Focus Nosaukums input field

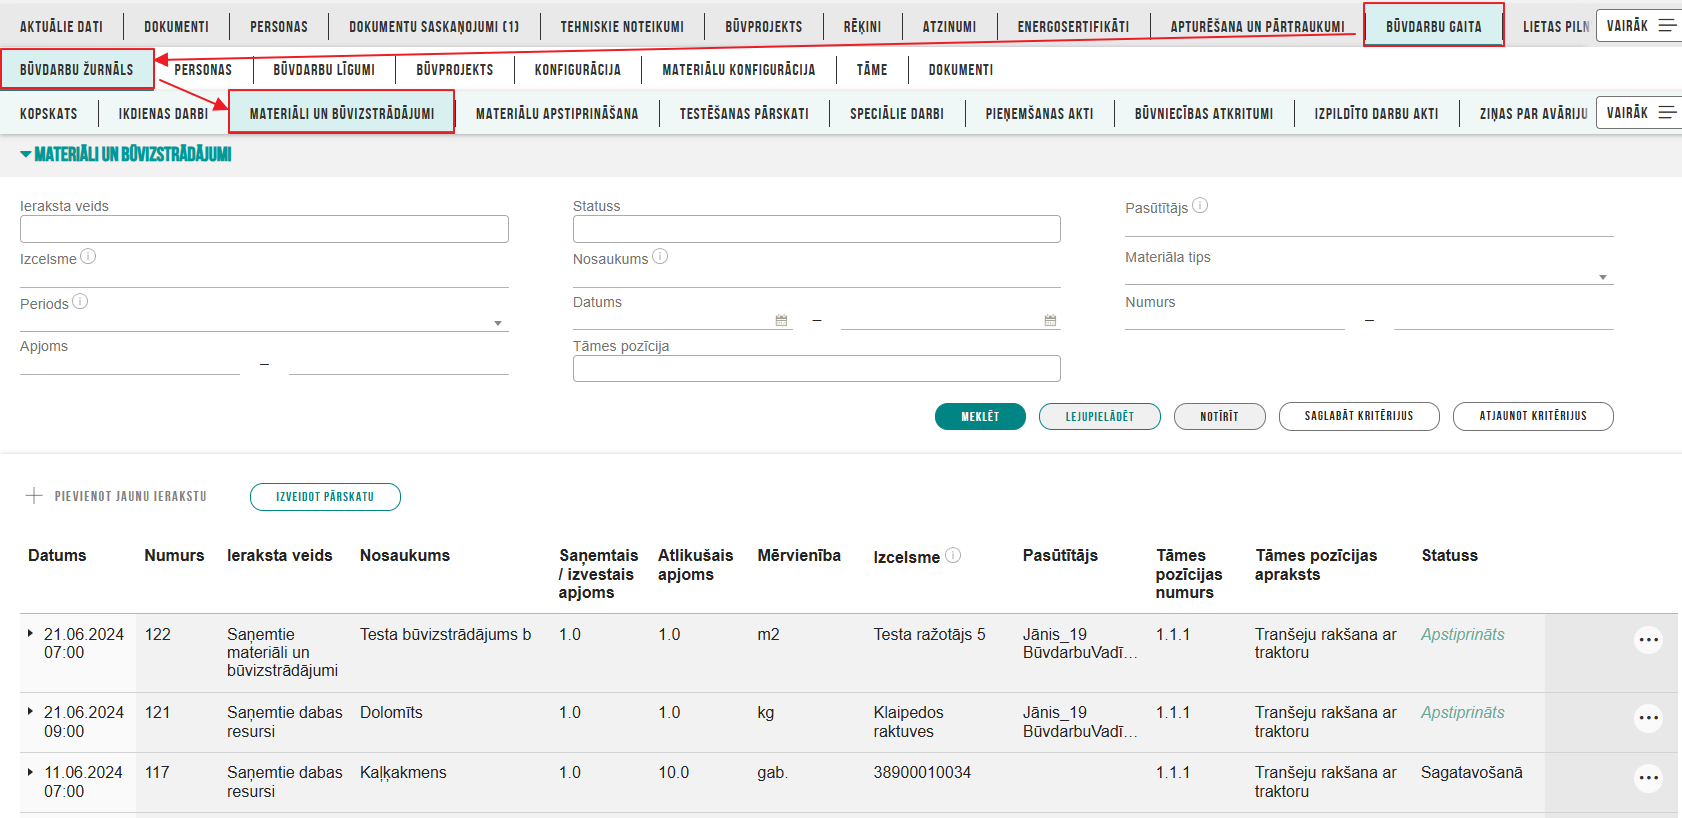817,277
